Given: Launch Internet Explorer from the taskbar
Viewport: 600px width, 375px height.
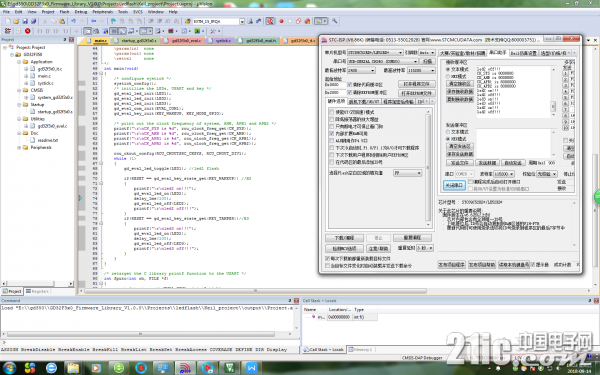Looking at the screenshot, I should click(51, 368).
